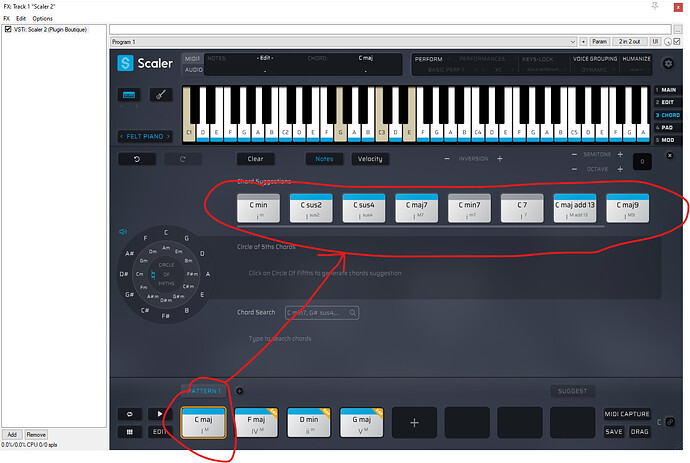Toggle MIDI input mode
The image size is (690, 463).
[x=192, y=59]
